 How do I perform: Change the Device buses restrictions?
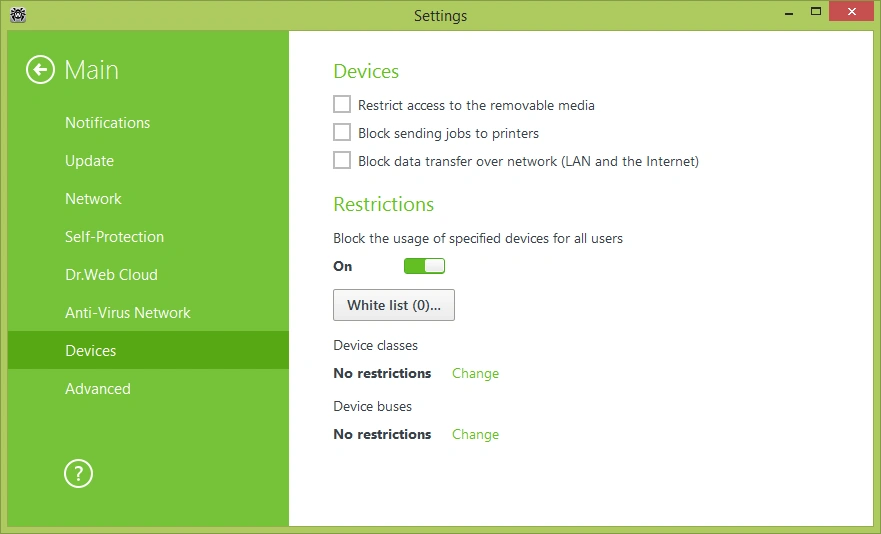click(x=475, y=434)
